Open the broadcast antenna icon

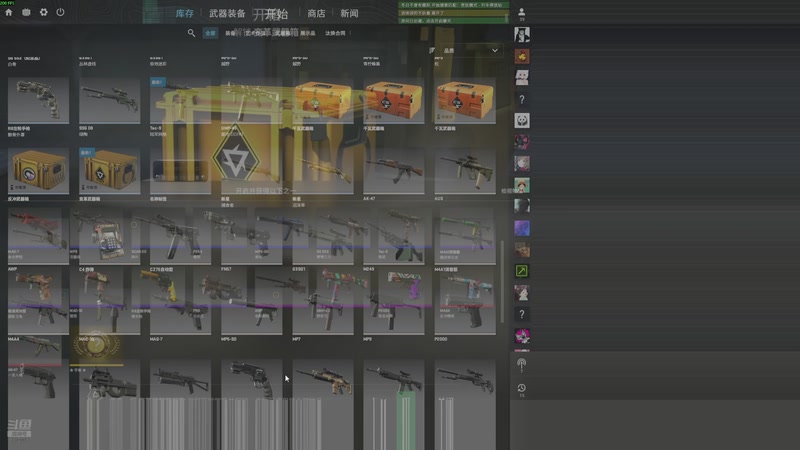tap(521, 364)
